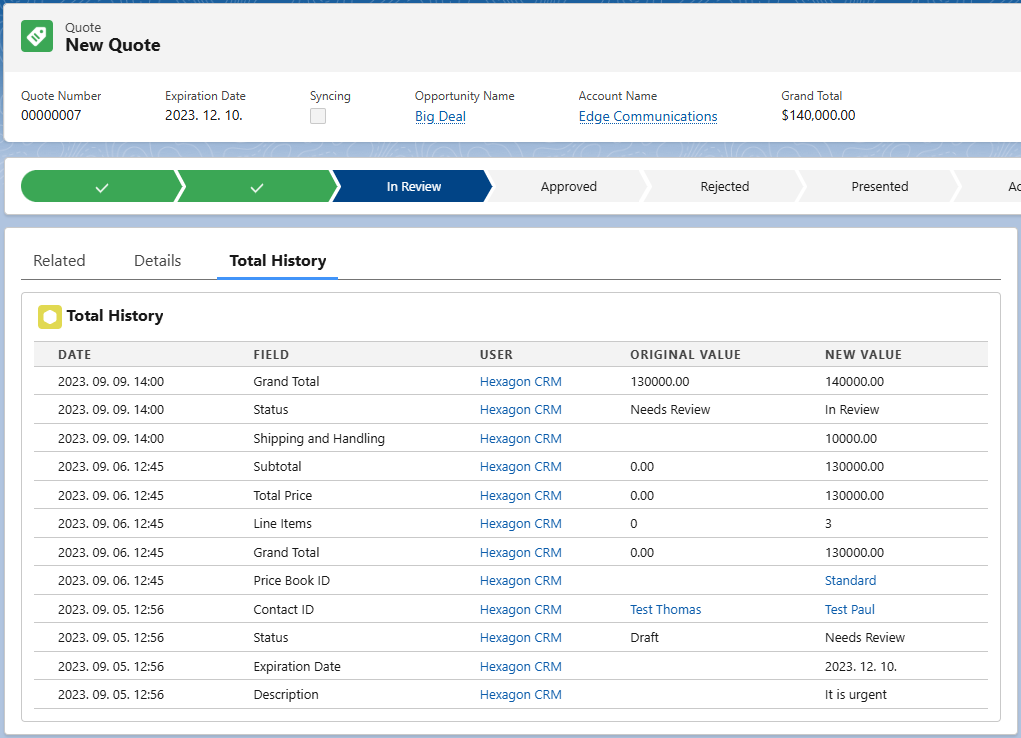Open the Details tab
This screenshot has height=738, width=1021.
pyautogui.click(x=157, y=261)
